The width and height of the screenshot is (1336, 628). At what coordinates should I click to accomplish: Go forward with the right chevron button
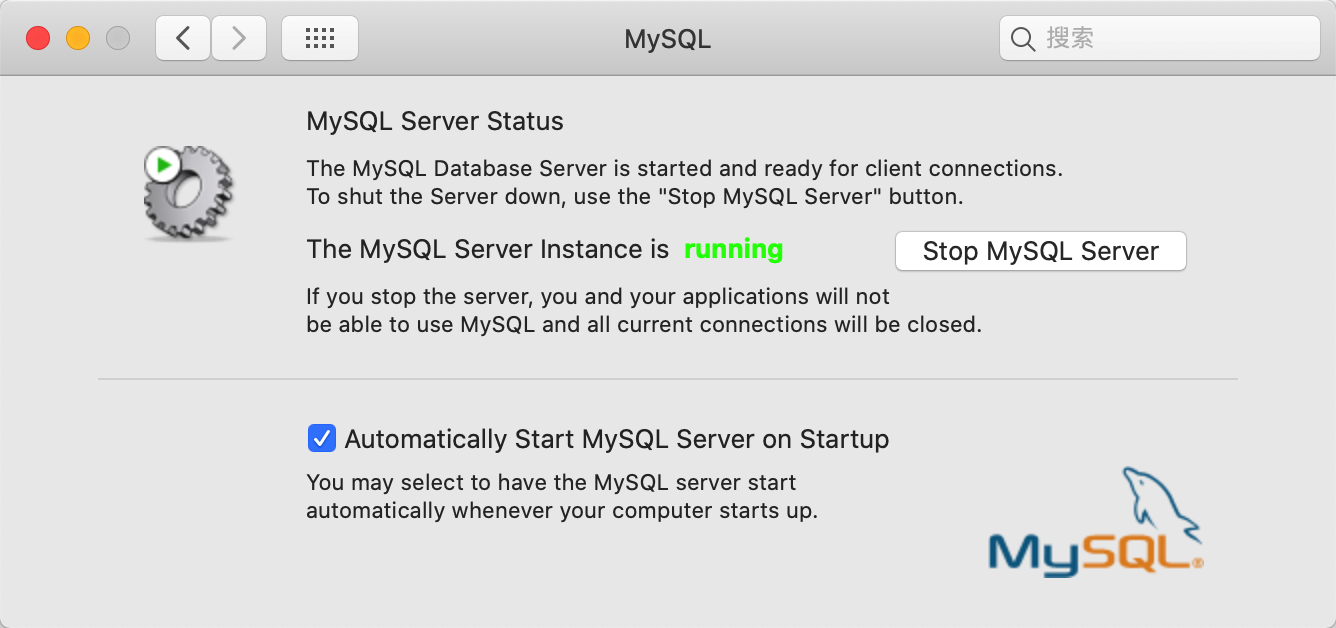point(239,39)
